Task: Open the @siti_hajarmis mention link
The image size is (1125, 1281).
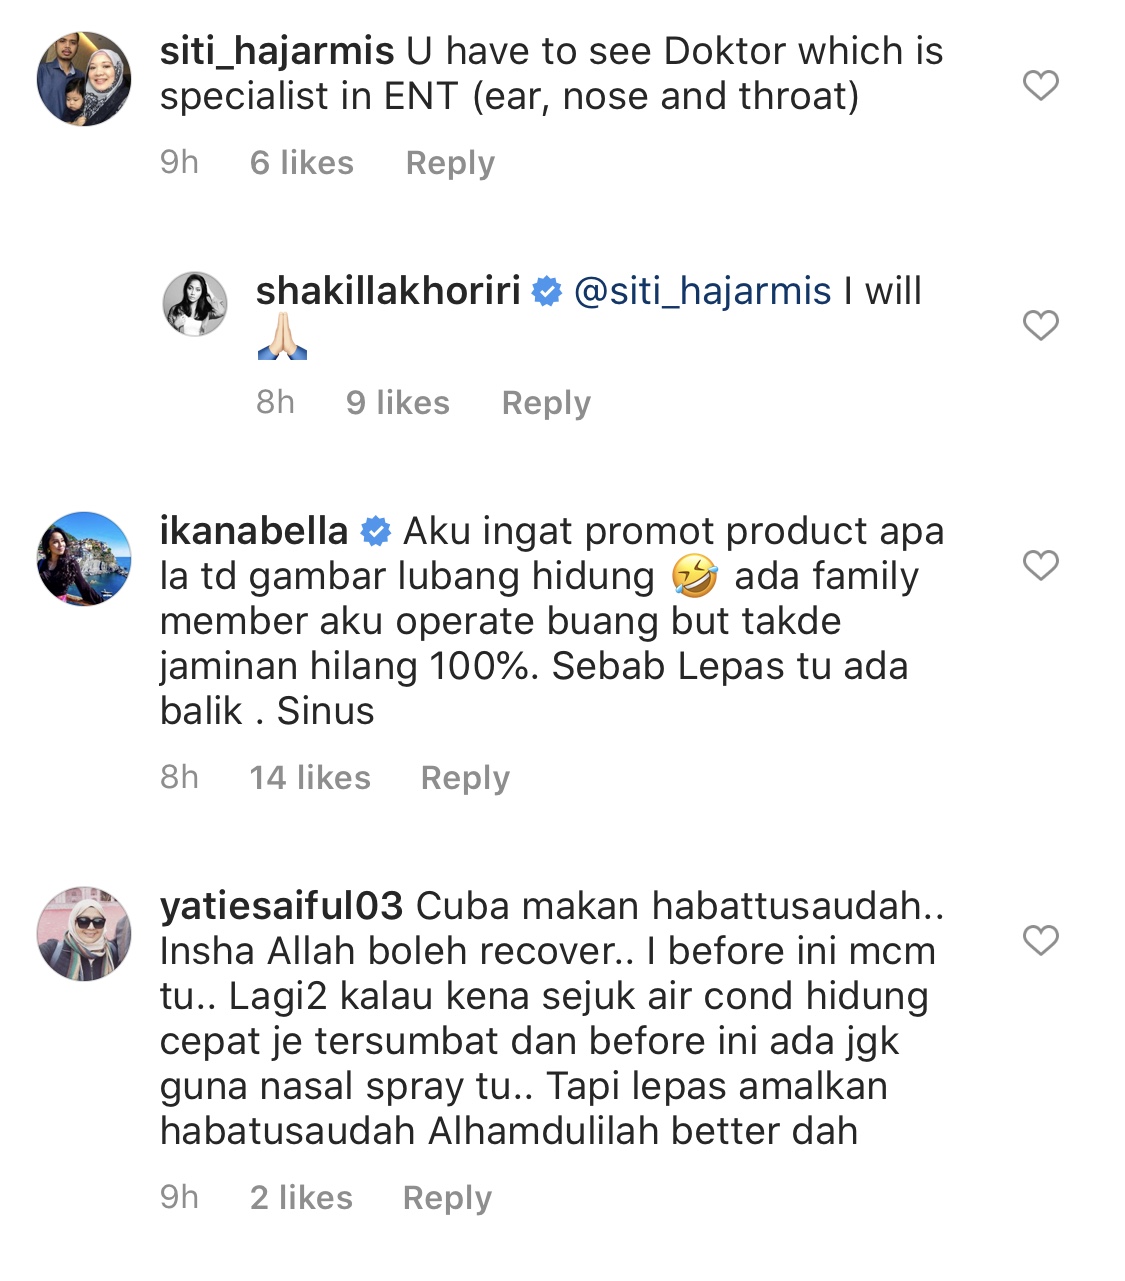Action: coord(702,291)
